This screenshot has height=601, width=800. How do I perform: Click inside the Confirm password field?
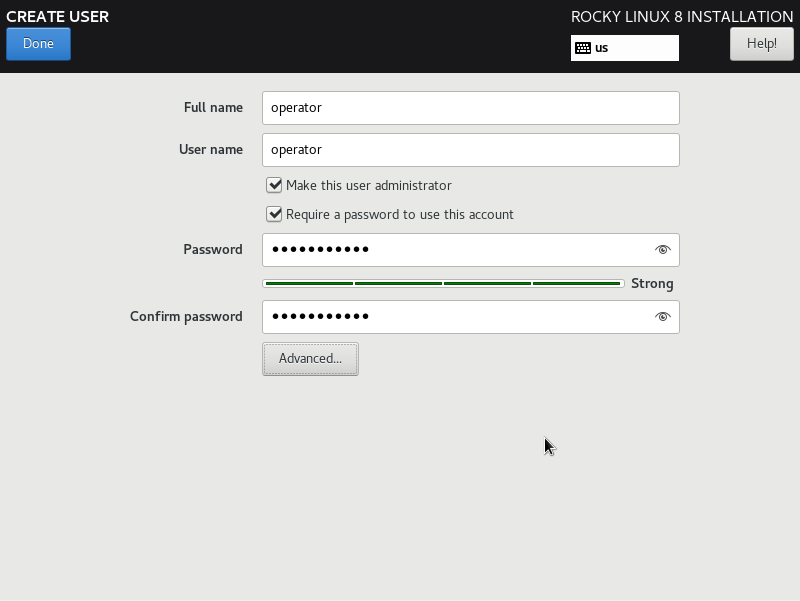pos(455,317)
